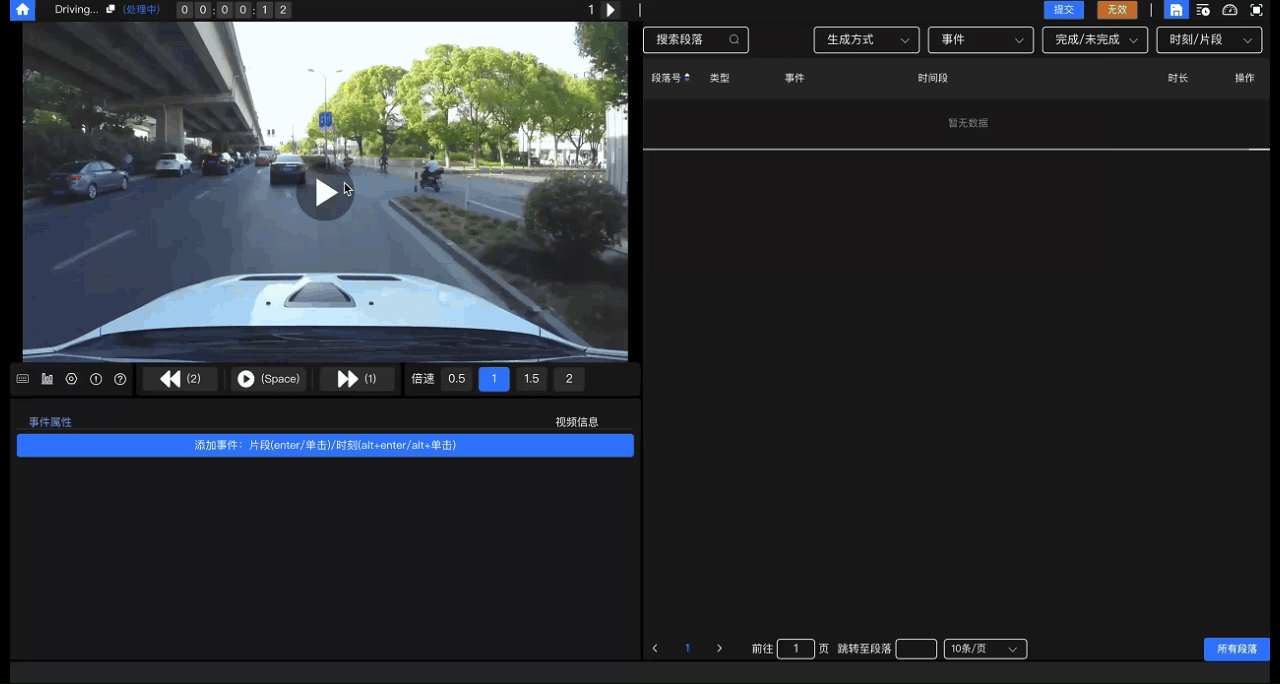This screenshot has height=684, width=1280.
Task: Click the 提交 submit button
Action: 1063,10
